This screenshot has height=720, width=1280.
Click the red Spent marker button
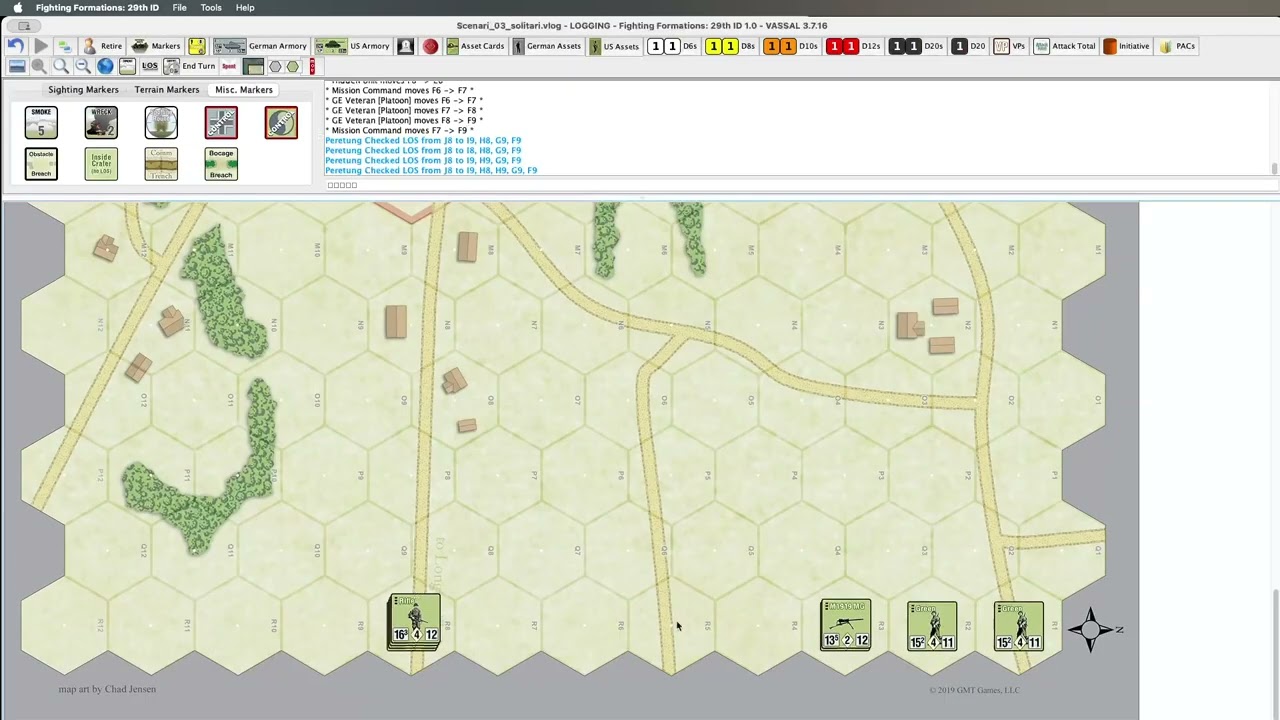(x=229, y=66)
